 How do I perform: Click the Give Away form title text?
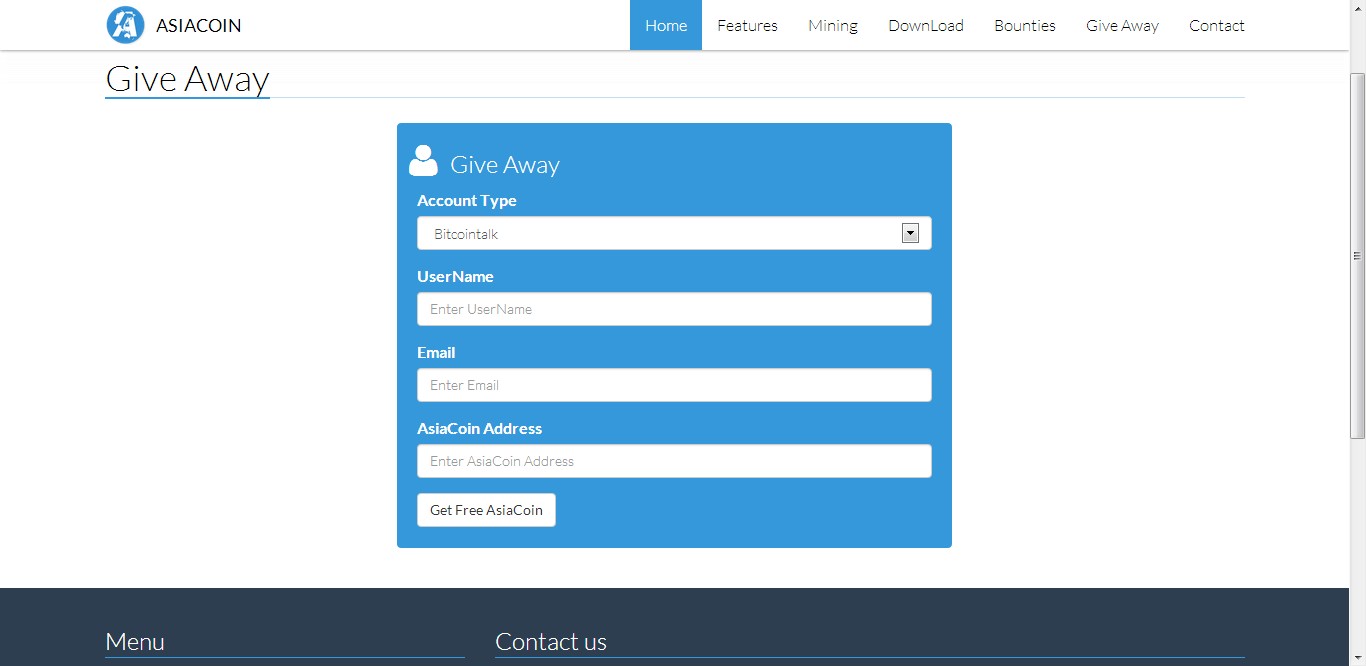pos(505,165)
